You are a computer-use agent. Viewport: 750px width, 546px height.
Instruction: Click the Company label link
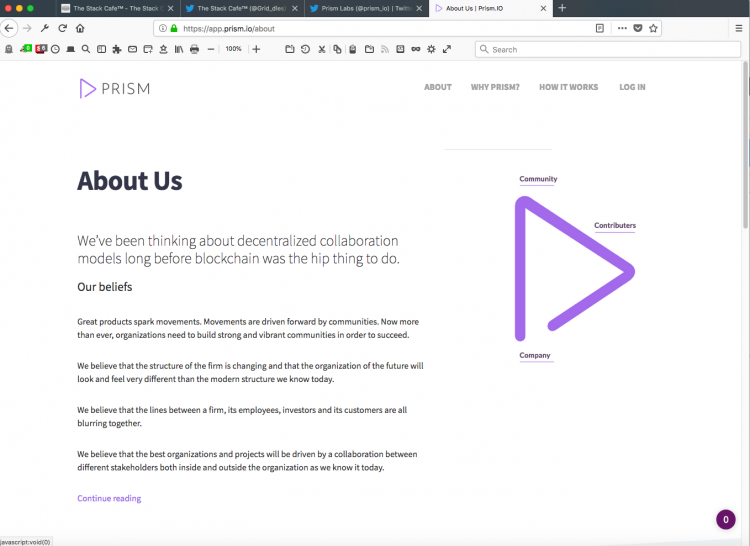pyautogui.click(x=535, y=355)
